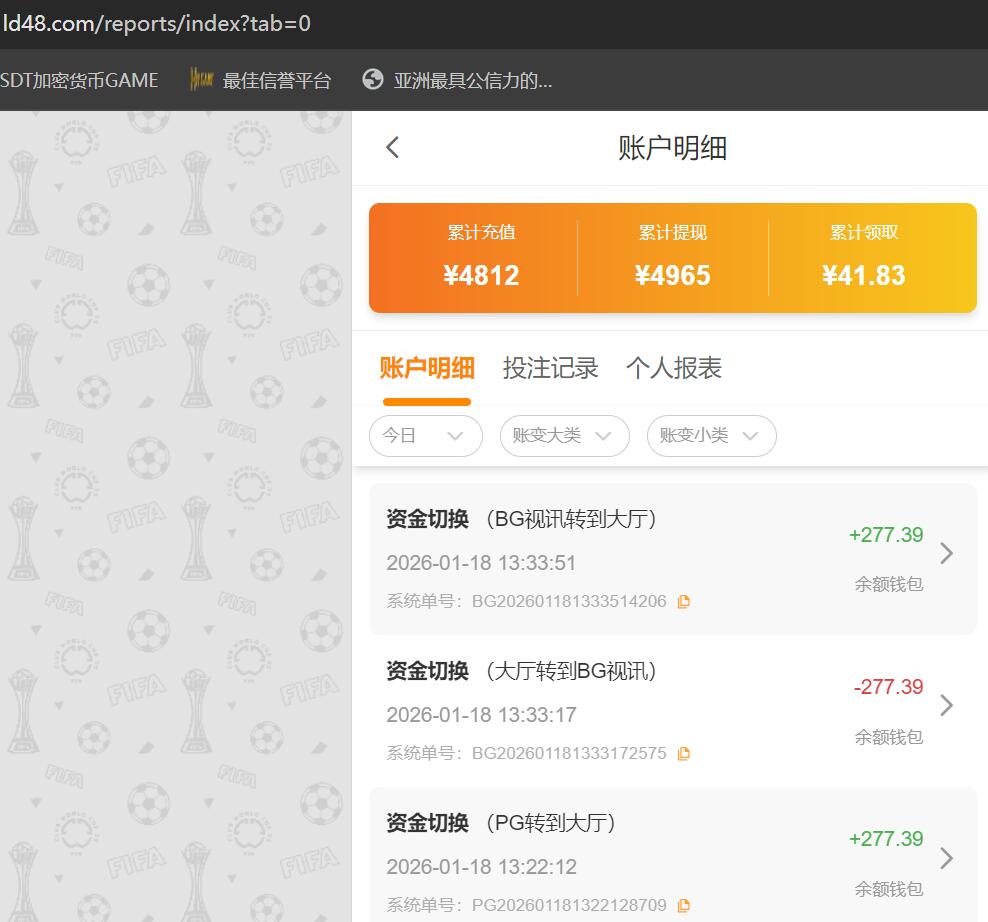
Task: Select the 累计充值 summary card
Action: click(483, 257)
